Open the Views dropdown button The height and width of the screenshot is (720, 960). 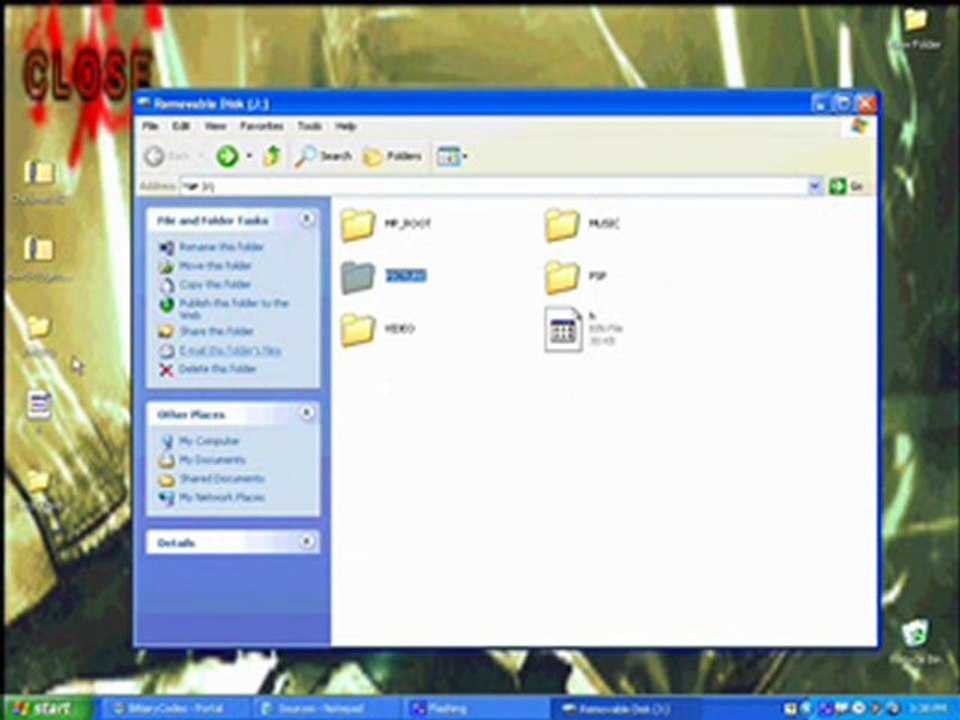tap(452, 157)
